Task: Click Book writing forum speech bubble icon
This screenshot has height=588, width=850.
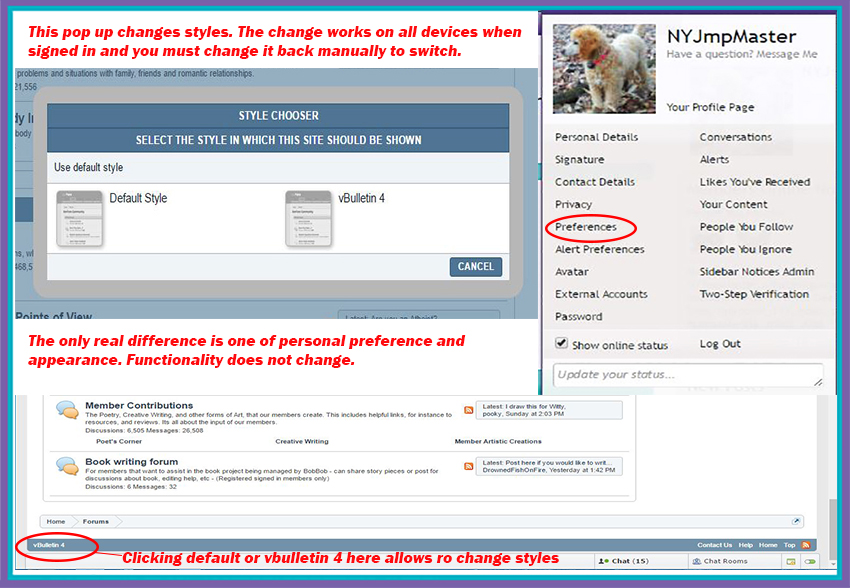Action: [x=67, y=466]
